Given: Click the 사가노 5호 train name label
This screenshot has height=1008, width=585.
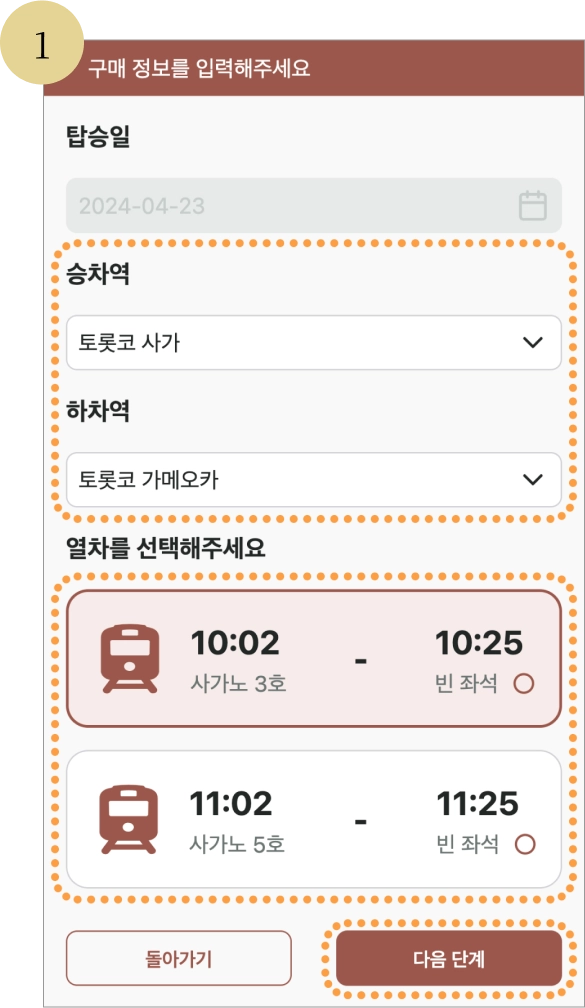Looking at the screenshot, I should click(x=237, y=844).
